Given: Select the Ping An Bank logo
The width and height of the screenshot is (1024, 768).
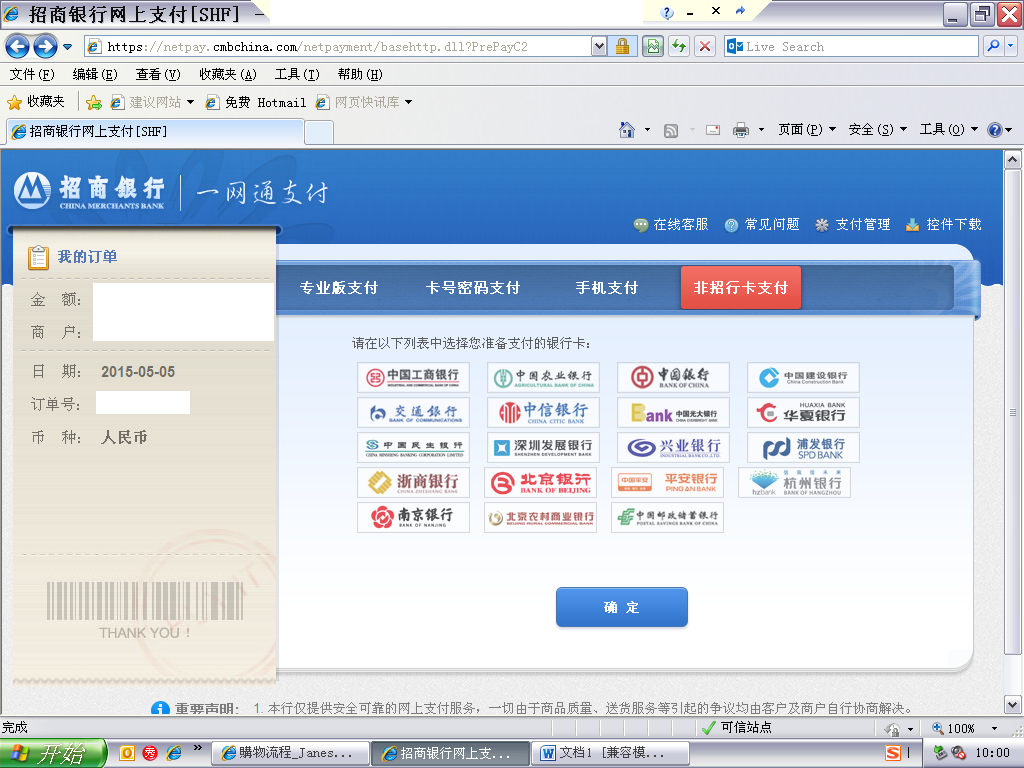Looking at the screenshot, I should 667,483.
